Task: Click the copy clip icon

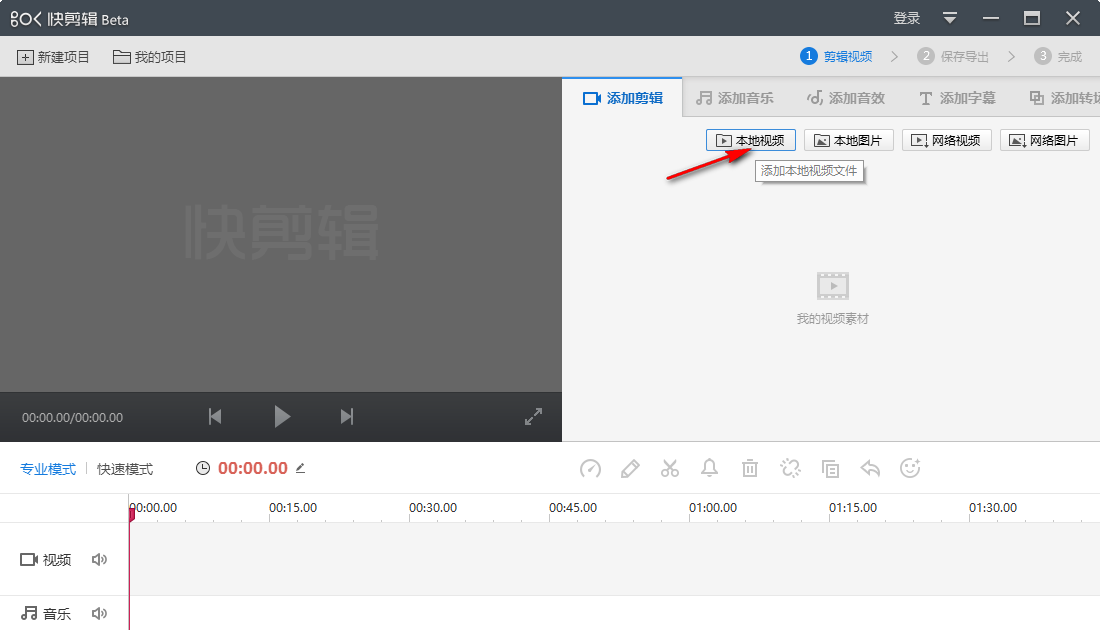Action: coord(830,469)
